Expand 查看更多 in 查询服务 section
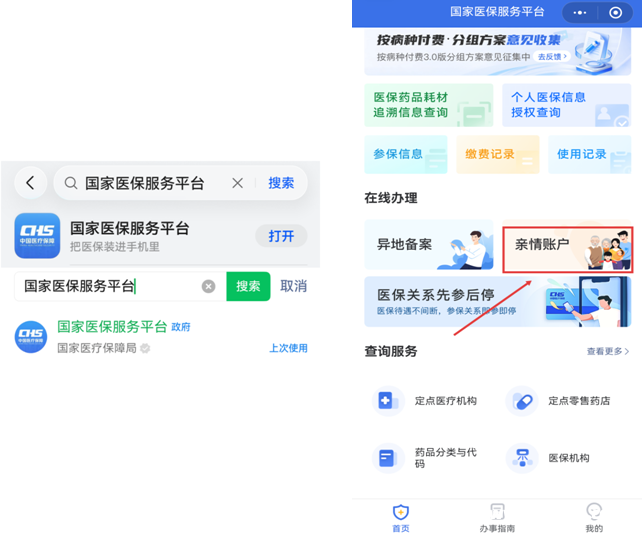This screenshot has width=643, height=543. [x=608, y=351]
